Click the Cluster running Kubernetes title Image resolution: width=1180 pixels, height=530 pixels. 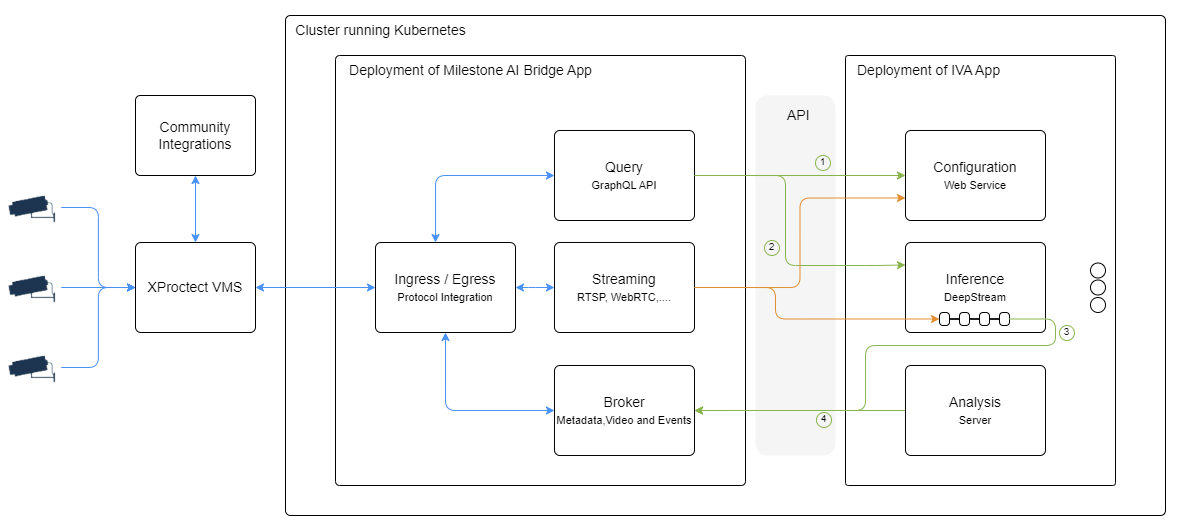tap(380, 30)
